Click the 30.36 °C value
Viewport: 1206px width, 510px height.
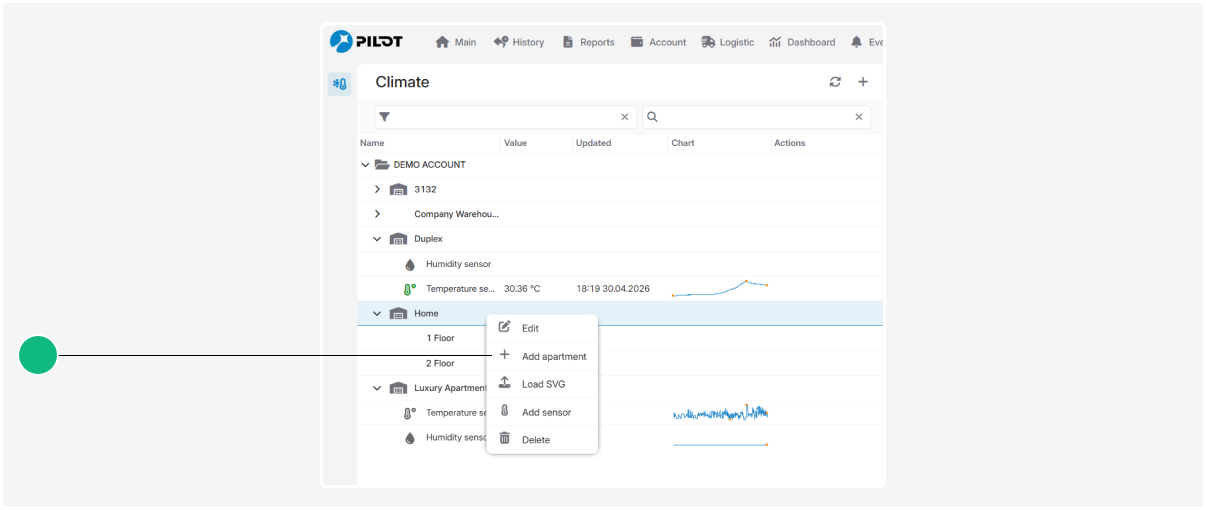click(x=522, y=289)
